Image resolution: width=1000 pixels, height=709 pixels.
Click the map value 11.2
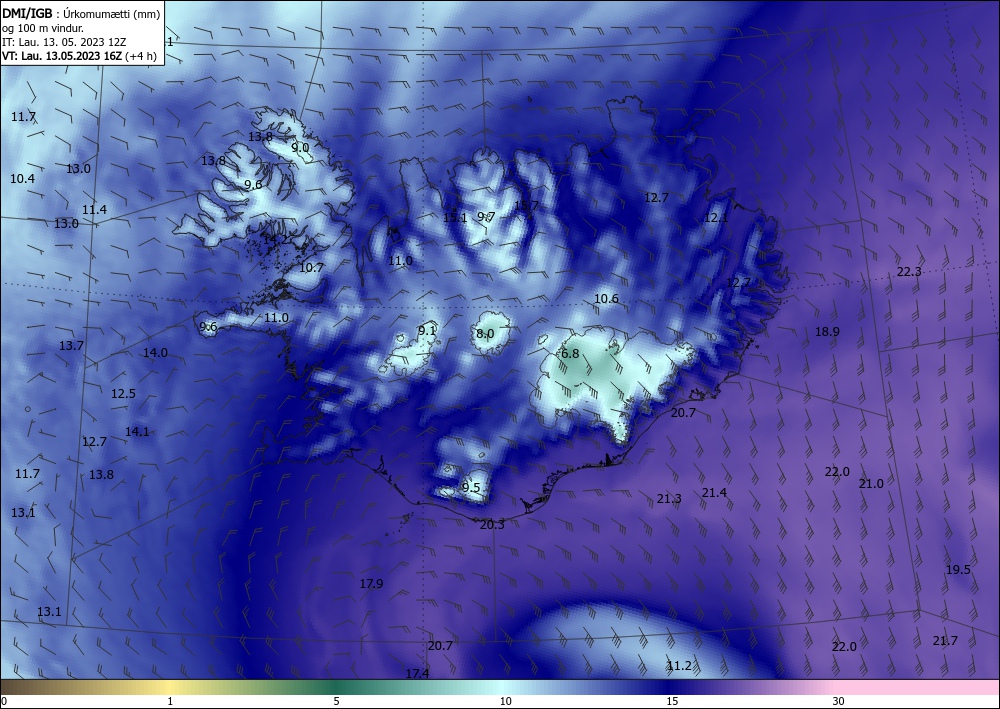679,666
